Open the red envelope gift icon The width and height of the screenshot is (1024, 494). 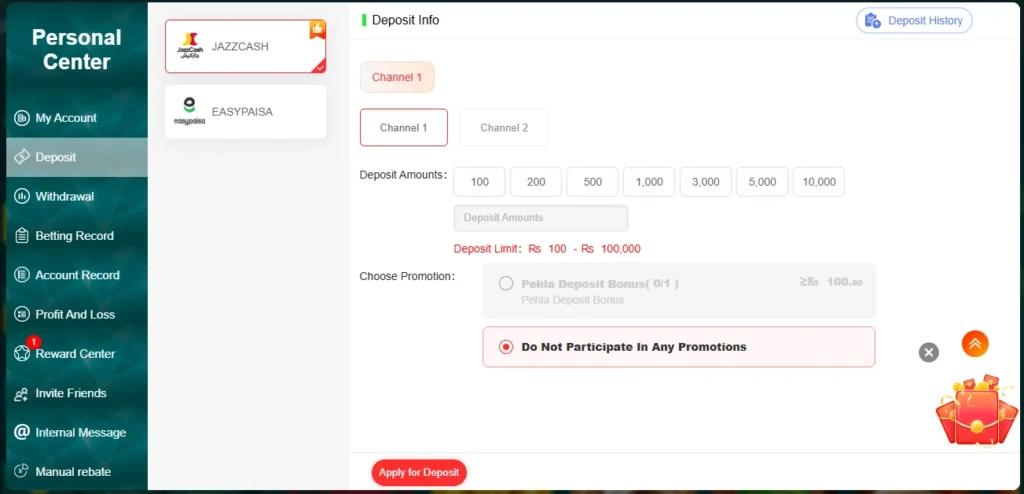click(976, 410)
